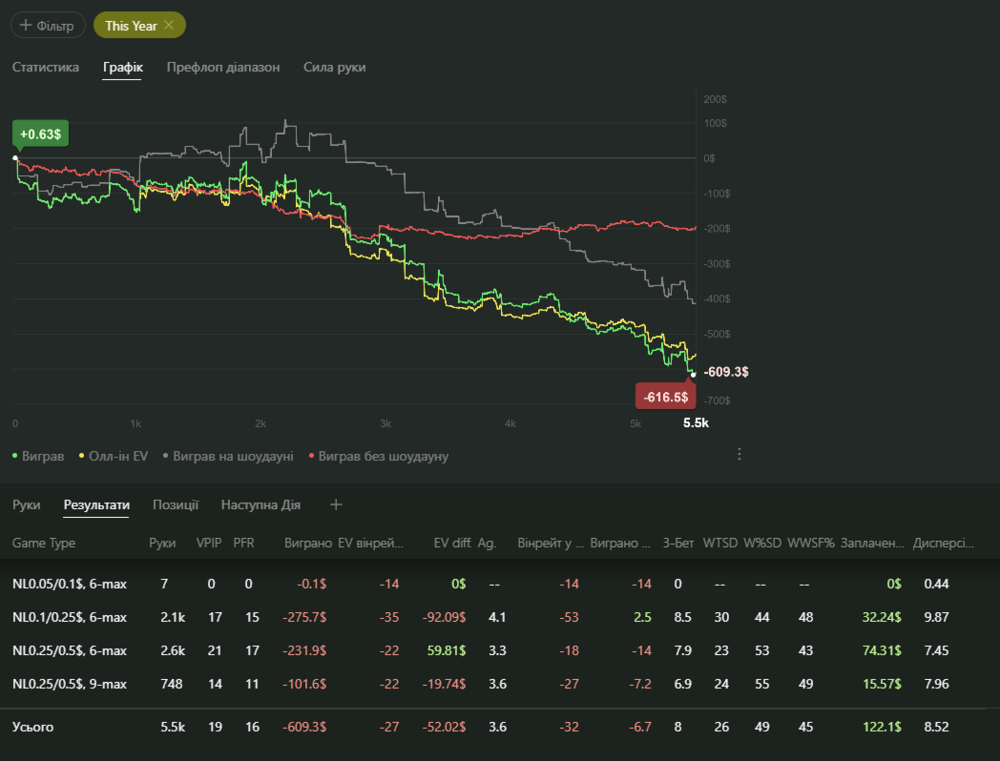Toggle the Виграв green line legend

(38, 456)
